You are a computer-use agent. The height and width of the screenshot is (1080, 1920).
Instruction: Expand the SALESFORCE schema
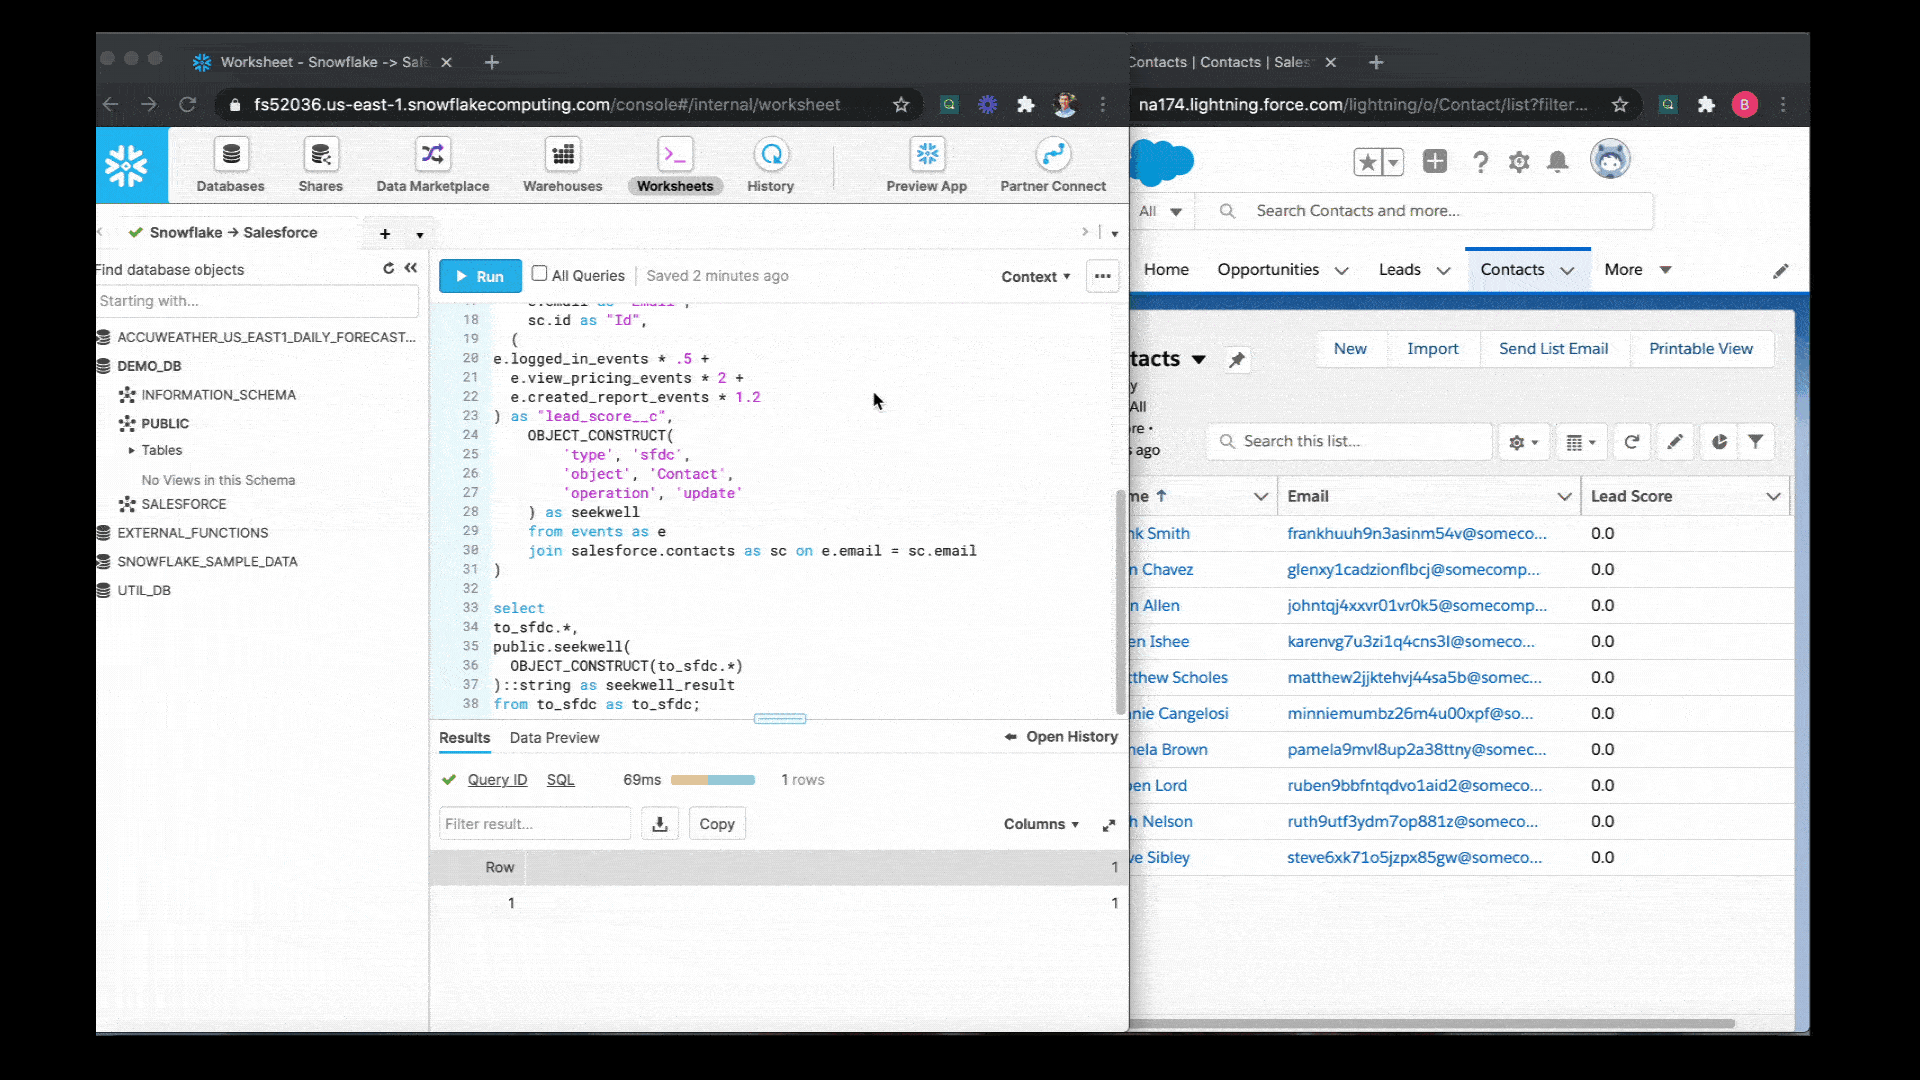[x=183, y=503]
